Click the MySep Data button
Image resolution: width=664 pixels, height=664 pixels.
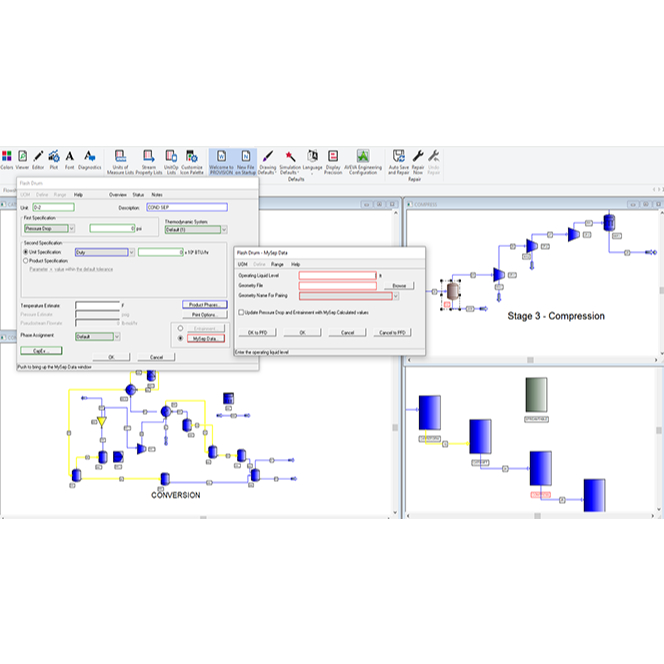(205, 339)
